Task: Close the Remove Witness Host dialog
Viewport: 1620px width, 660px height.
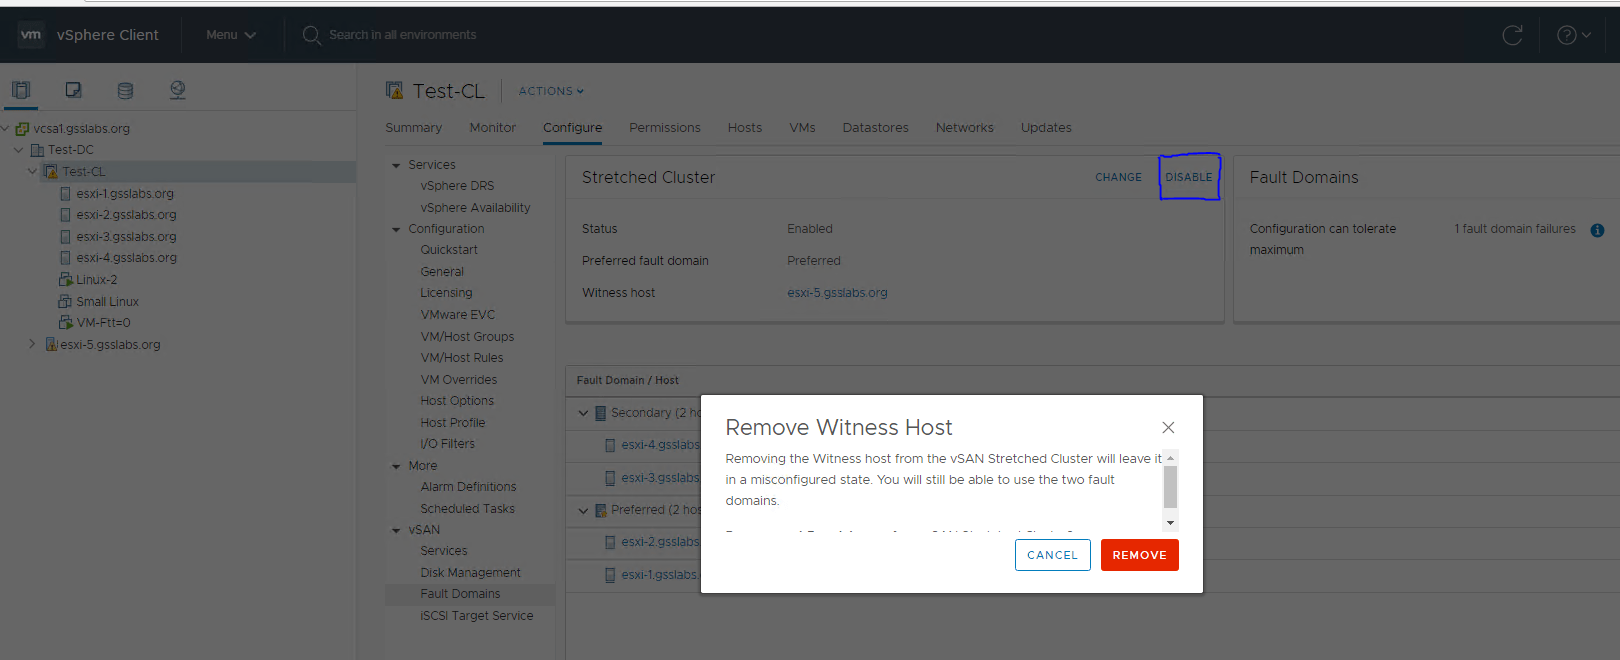Action: 1168,427
